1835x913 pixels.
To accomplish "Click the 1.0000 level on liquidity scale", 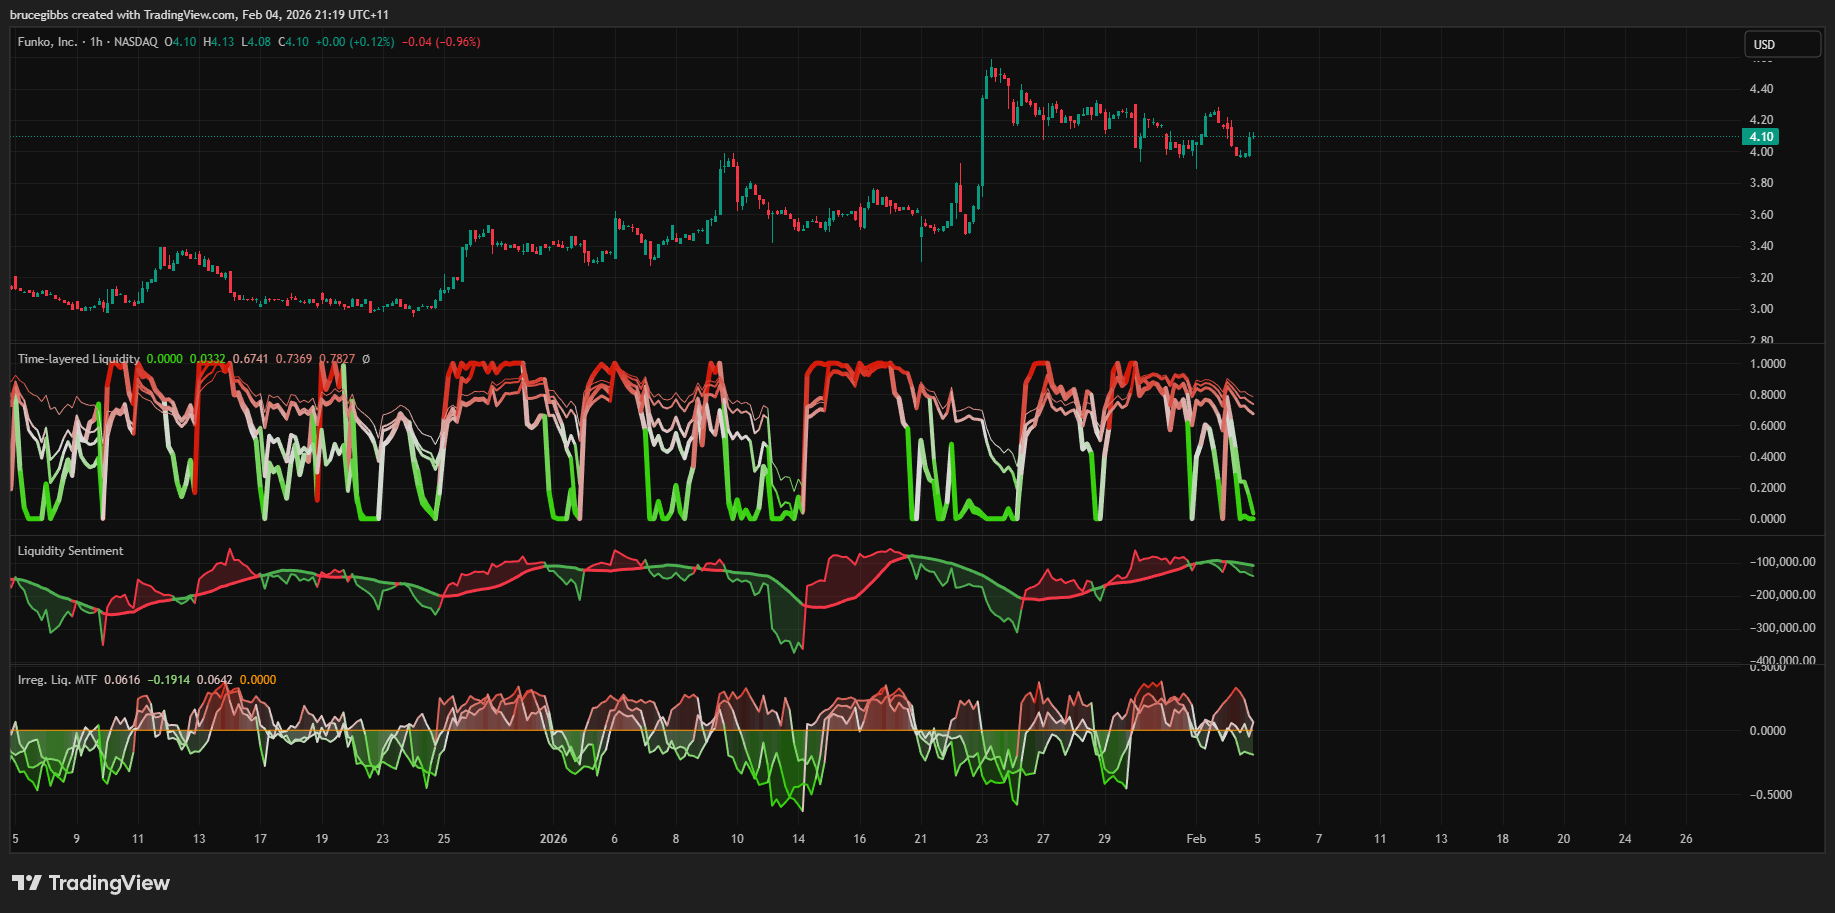I will (1767, 364).
